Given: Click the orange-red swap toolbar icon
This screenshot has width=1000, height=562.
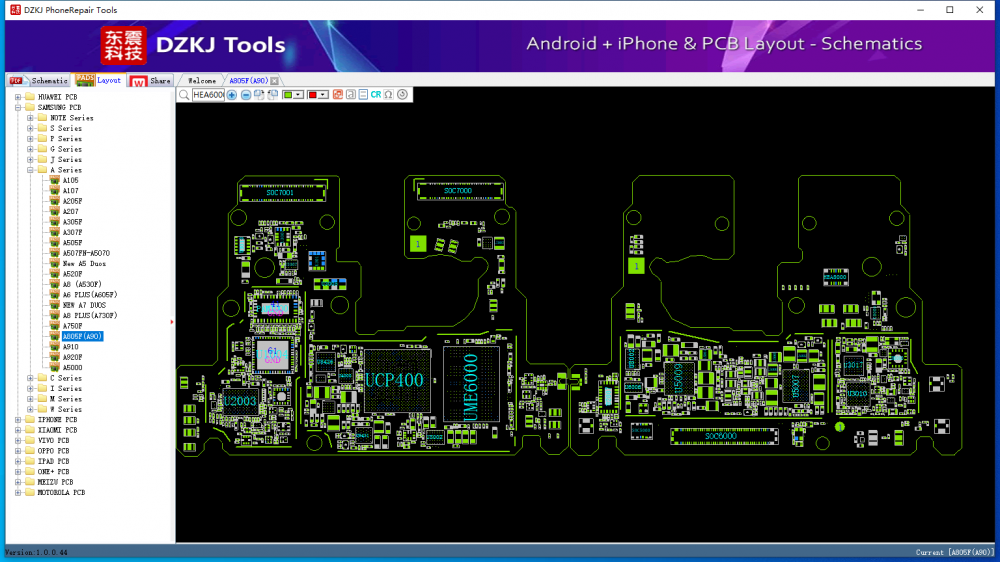Looking at the screenshot, I should click(x=337, y=94).
